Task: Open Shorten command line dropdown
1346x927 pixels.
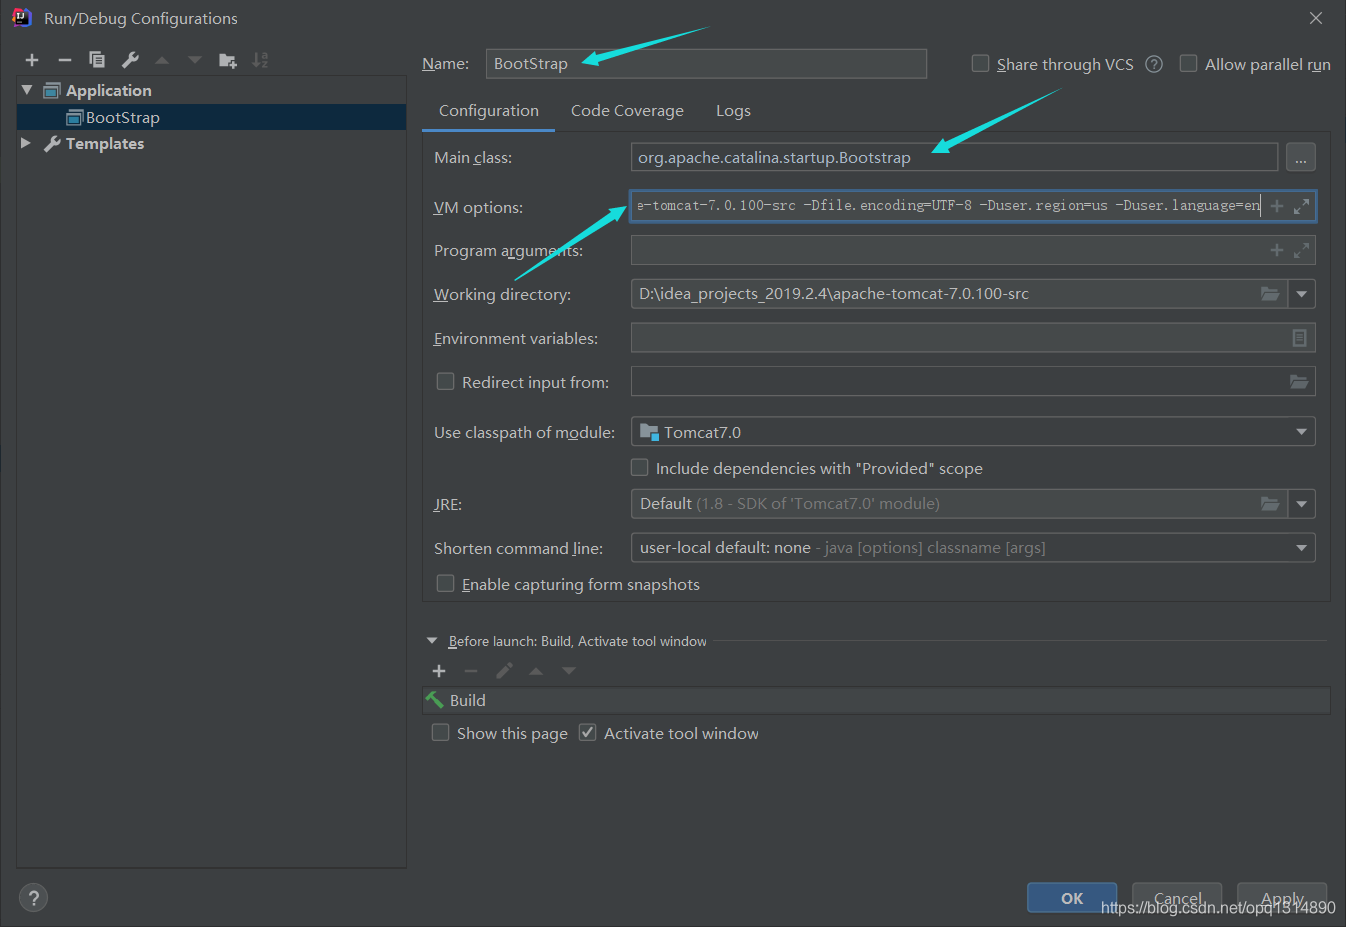Action: coord(1301,548)
